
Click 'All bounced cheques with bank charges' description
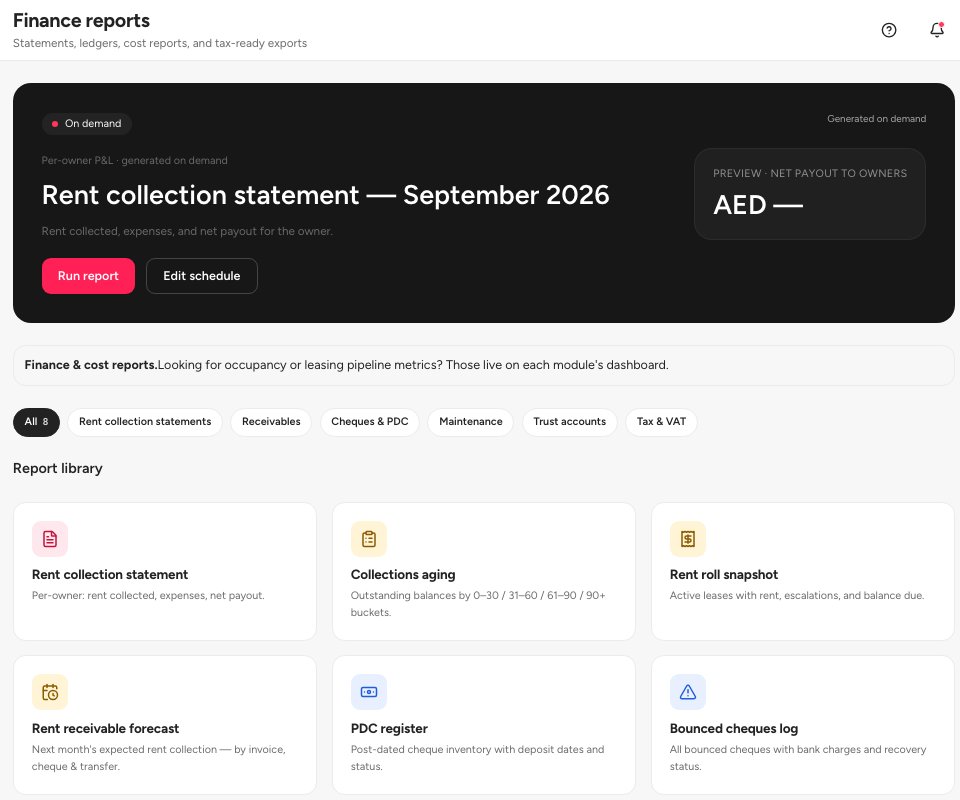click(x=798, y=758)
